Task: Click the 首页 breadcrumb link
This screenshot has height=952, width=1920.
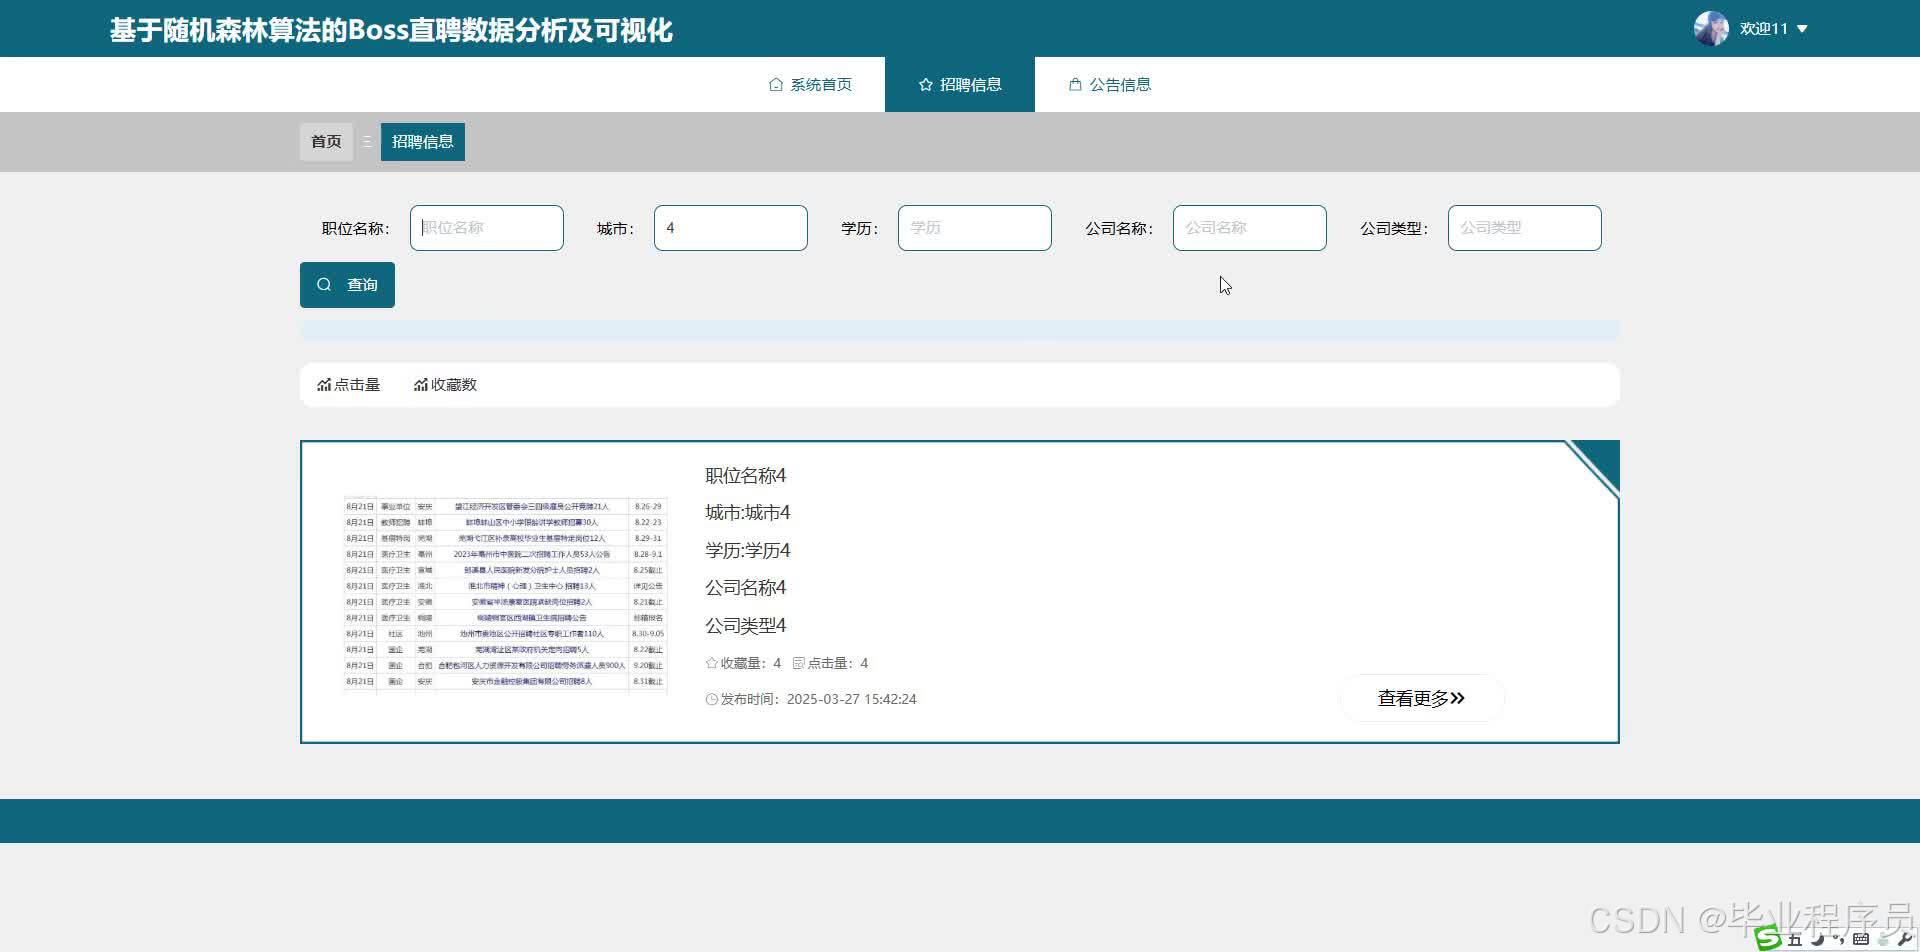Action: pos(326,142)
